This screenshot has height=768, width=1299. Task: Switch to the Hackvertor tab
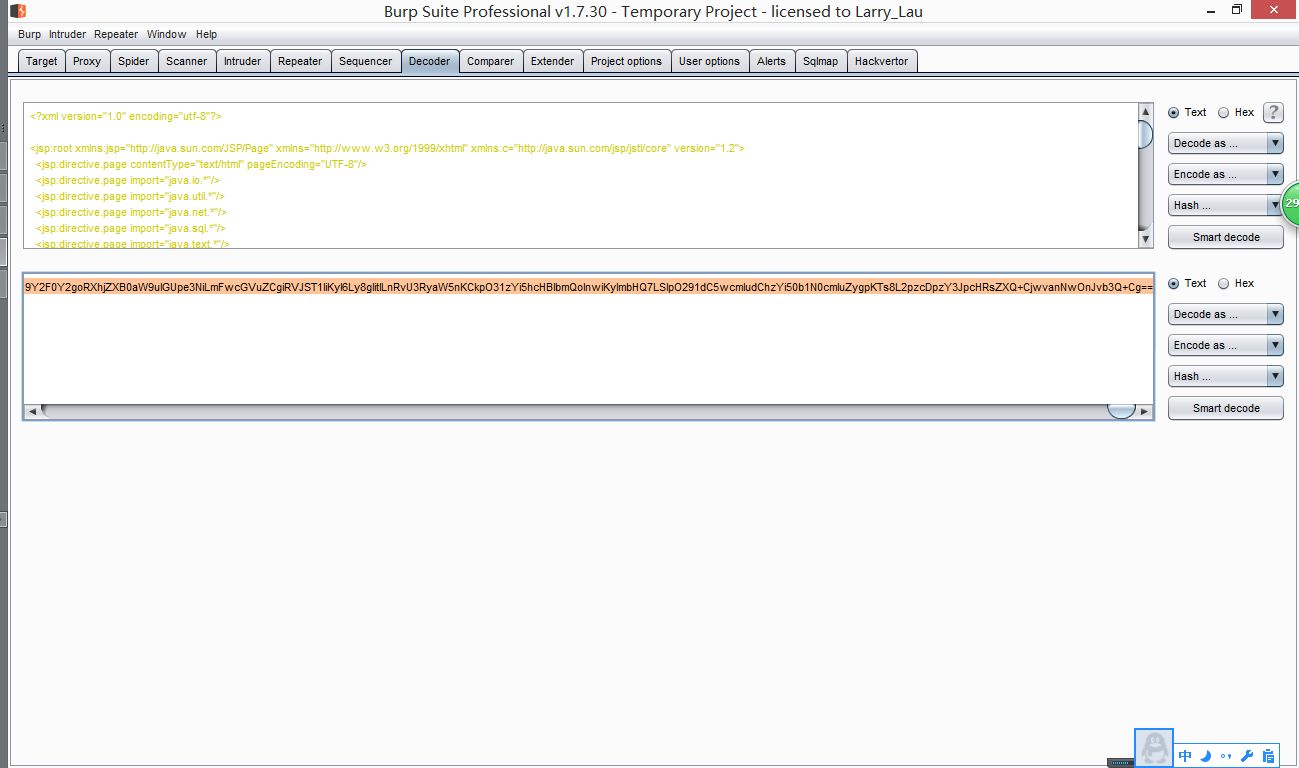click(x=882, y=61)
